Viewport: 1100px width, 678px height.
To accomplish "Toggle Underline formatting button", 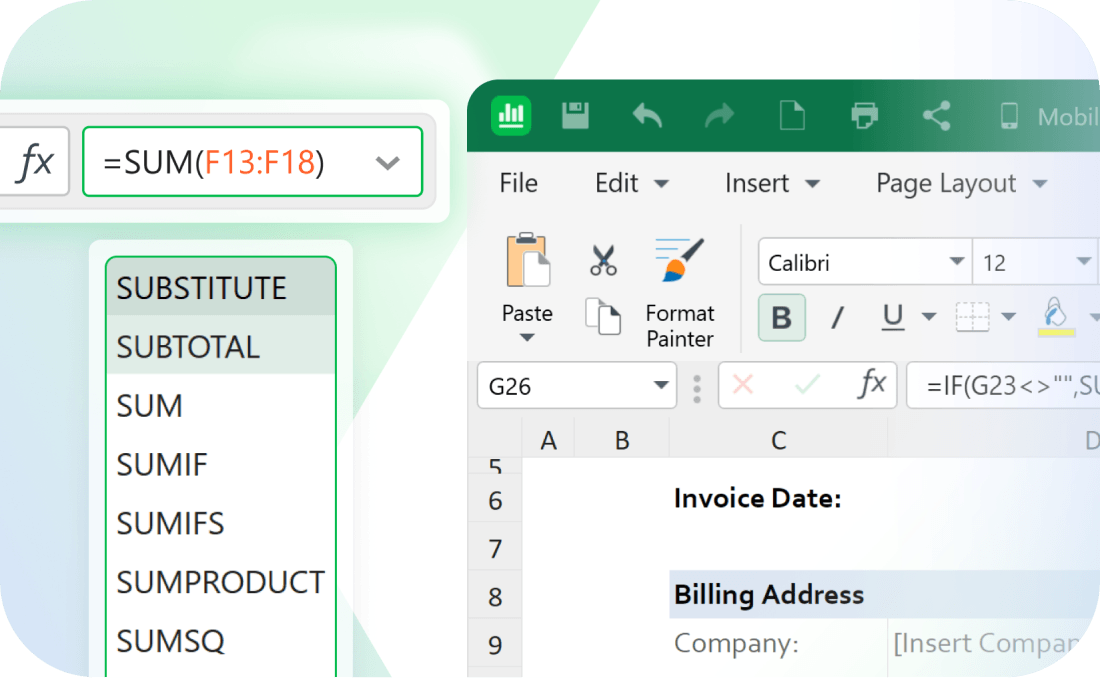I will pyautogui.click(x=893, y=318).
